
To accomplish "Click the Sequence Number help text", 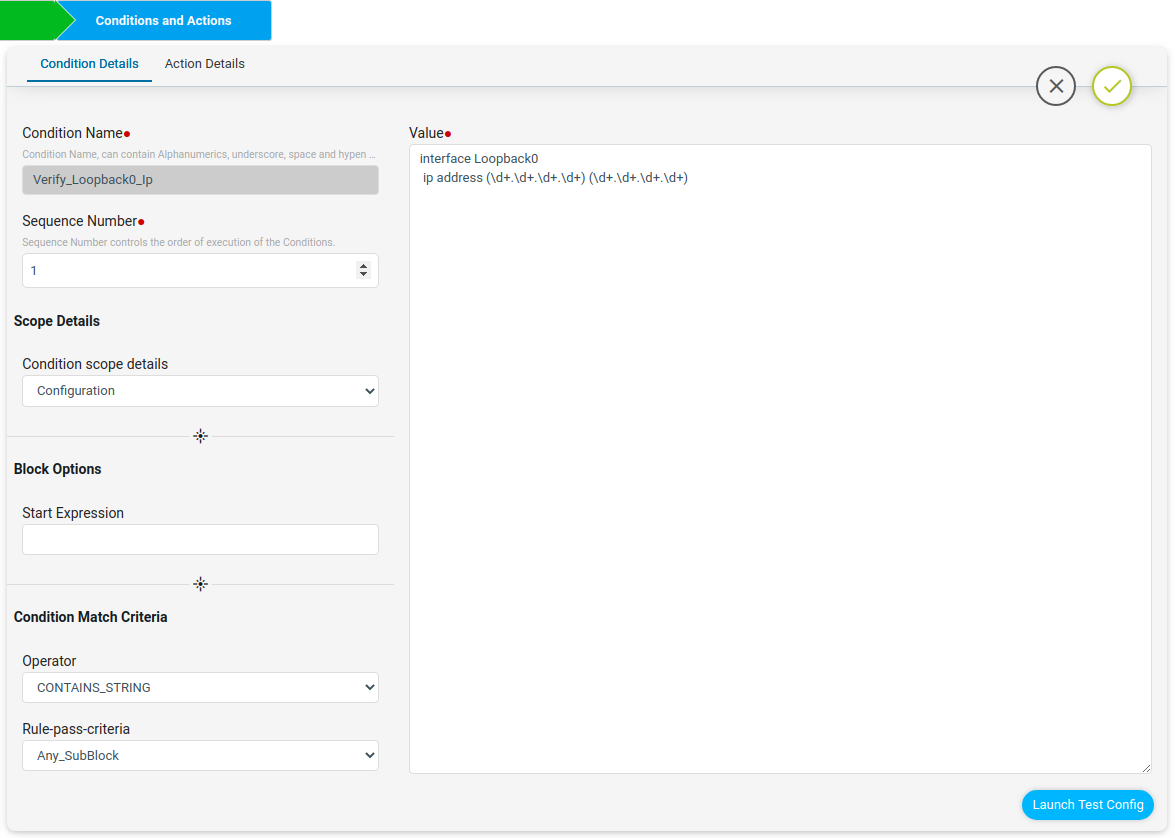I will pos(178,242).
